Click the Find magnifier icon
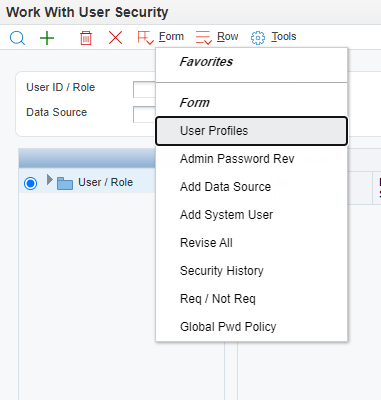This screenshot has height=400, width=381. 17,38
